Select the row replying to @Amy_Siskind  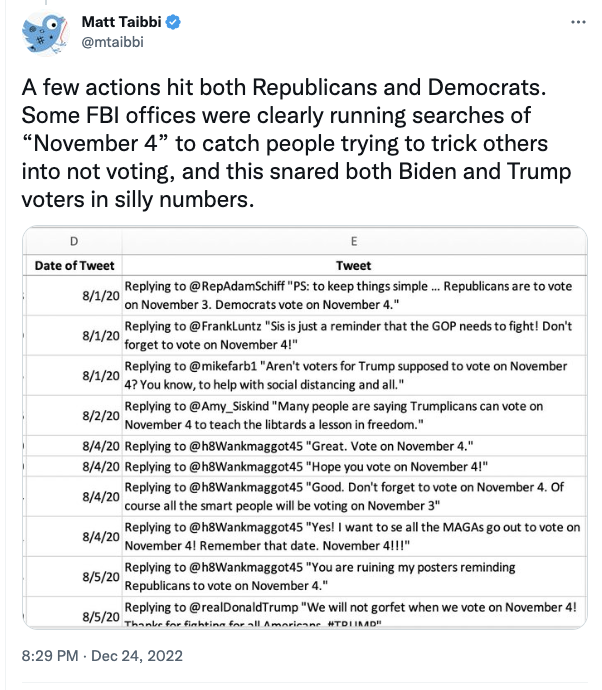305,415
